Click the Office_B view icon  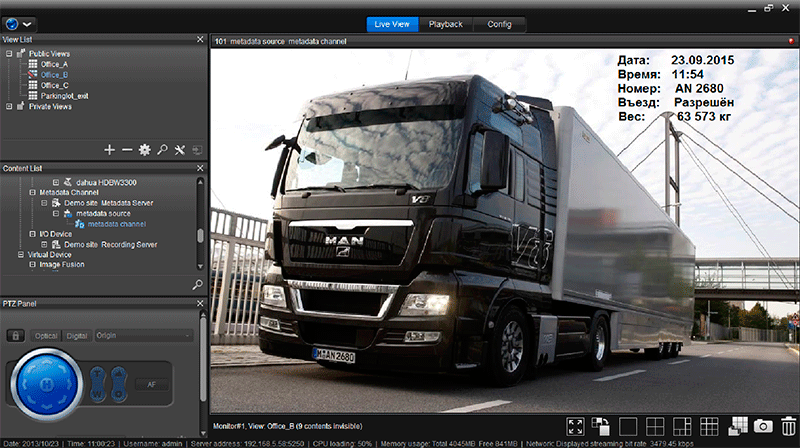click(33, 74)
